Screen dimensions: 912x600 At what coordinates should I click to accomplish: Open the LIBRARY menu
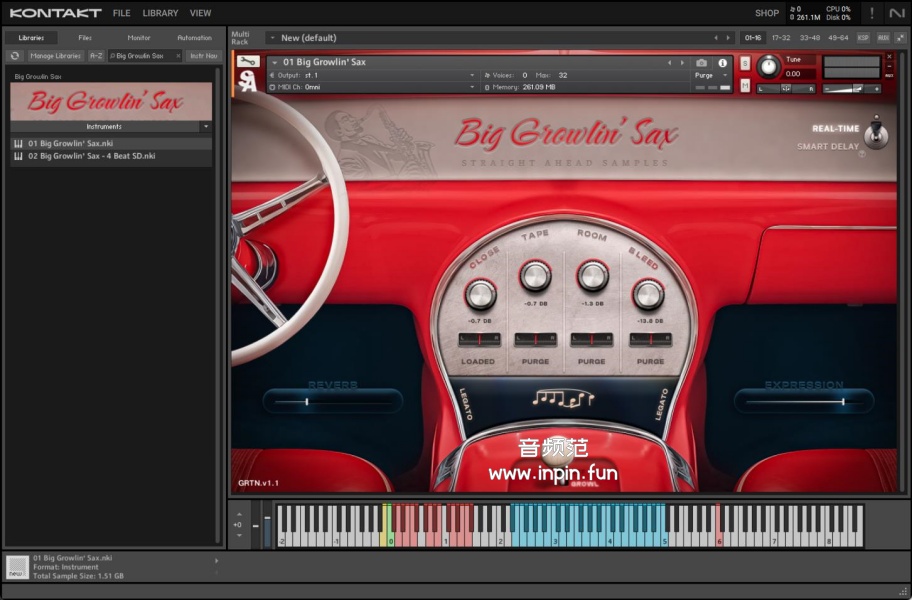(x=160, y=13)
